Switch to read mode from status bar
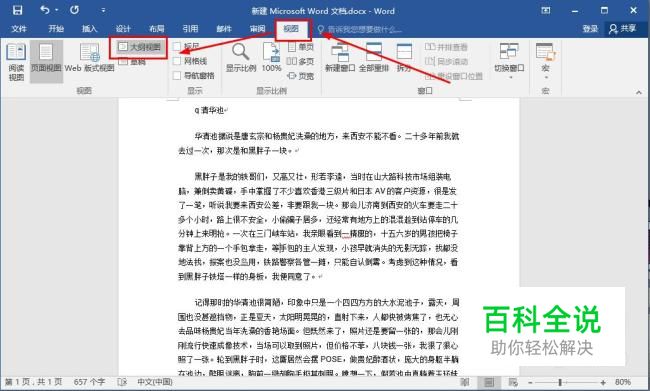The image size is (650, 391). pos(465,382)
